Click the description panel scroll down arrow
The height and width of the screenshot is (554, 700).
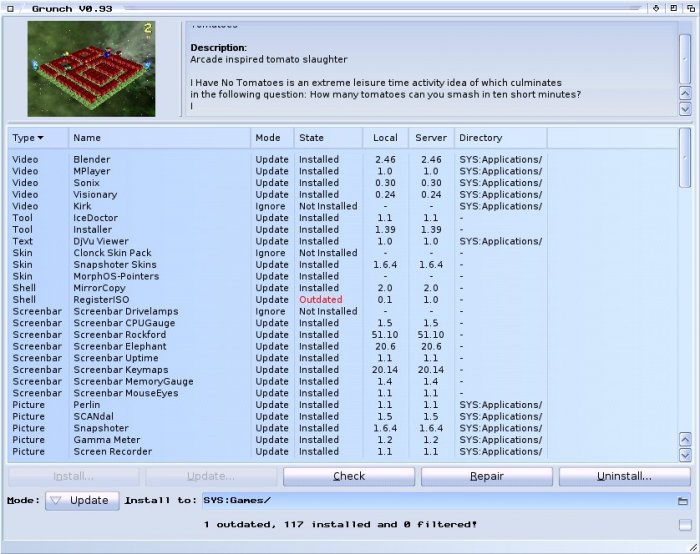click(x=685, y=108)
